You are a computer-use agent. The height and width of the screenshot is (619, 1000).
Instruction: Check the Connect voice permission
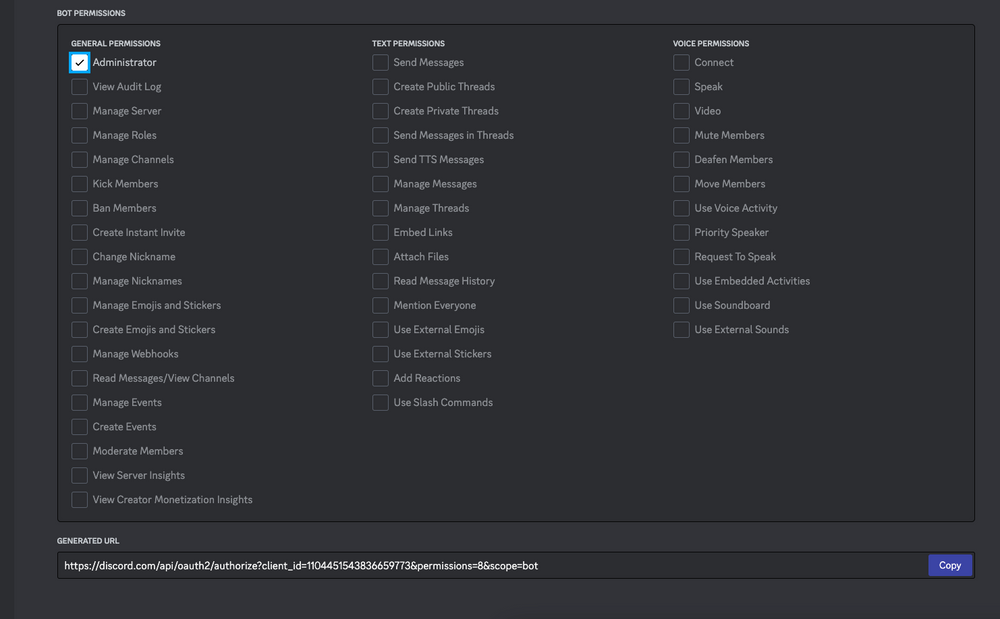(x=681, y=62)
